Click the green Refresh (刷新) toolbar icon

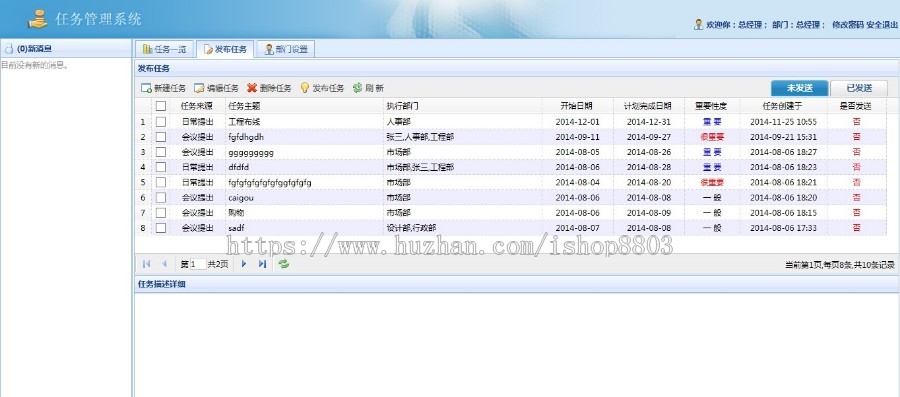click(358, 88)
